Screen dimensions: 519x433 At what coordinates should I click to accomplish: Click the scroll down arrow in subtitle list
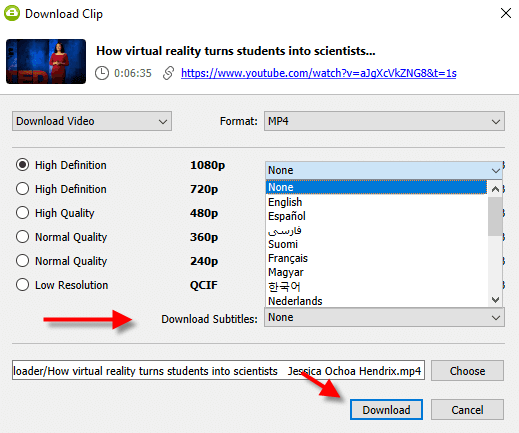click(495, 300)
